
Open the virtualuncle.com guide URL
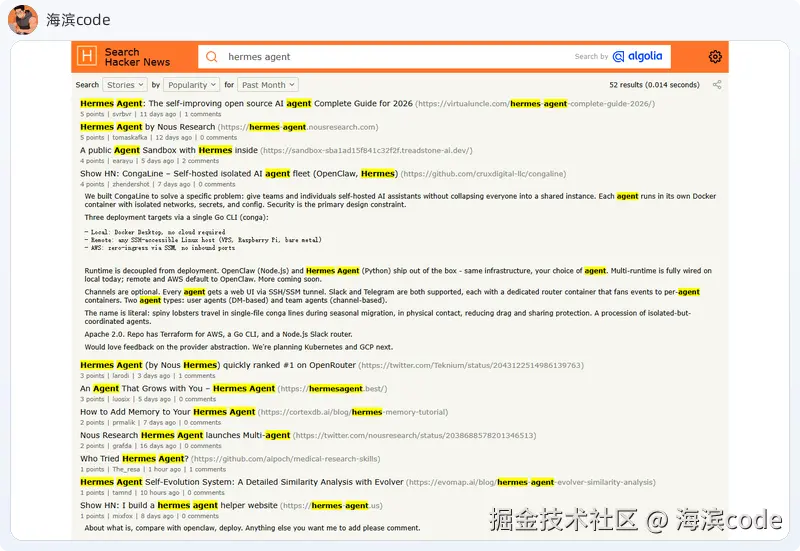tap(535, 104)
